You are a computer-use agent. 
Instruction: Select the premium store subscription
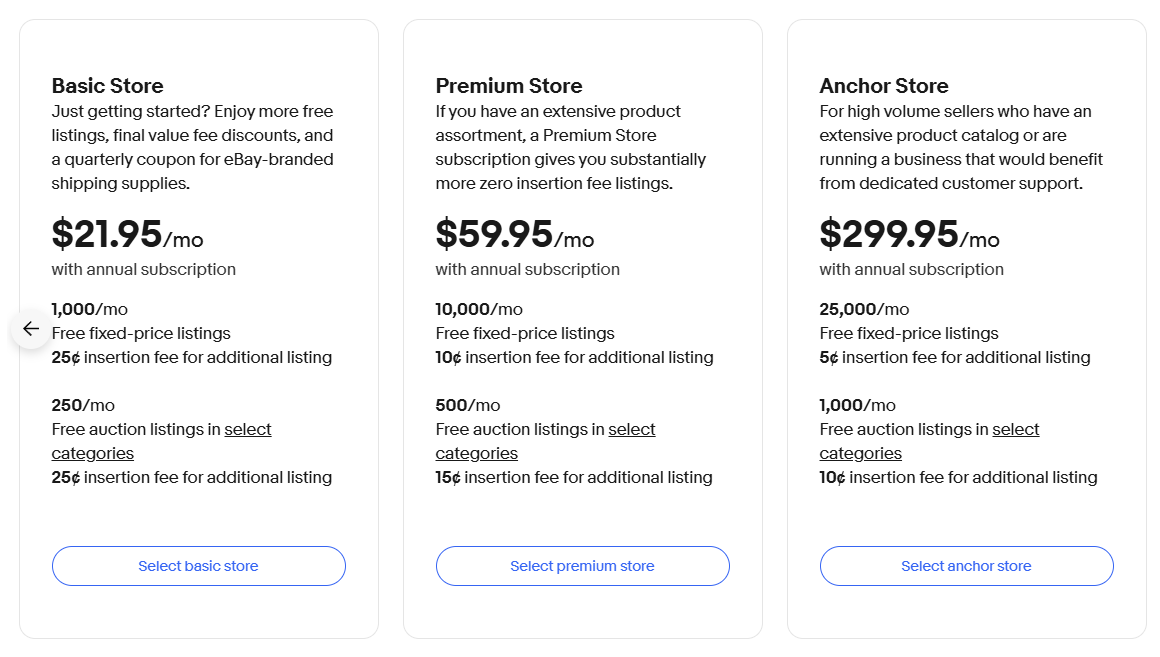[582, 566]
